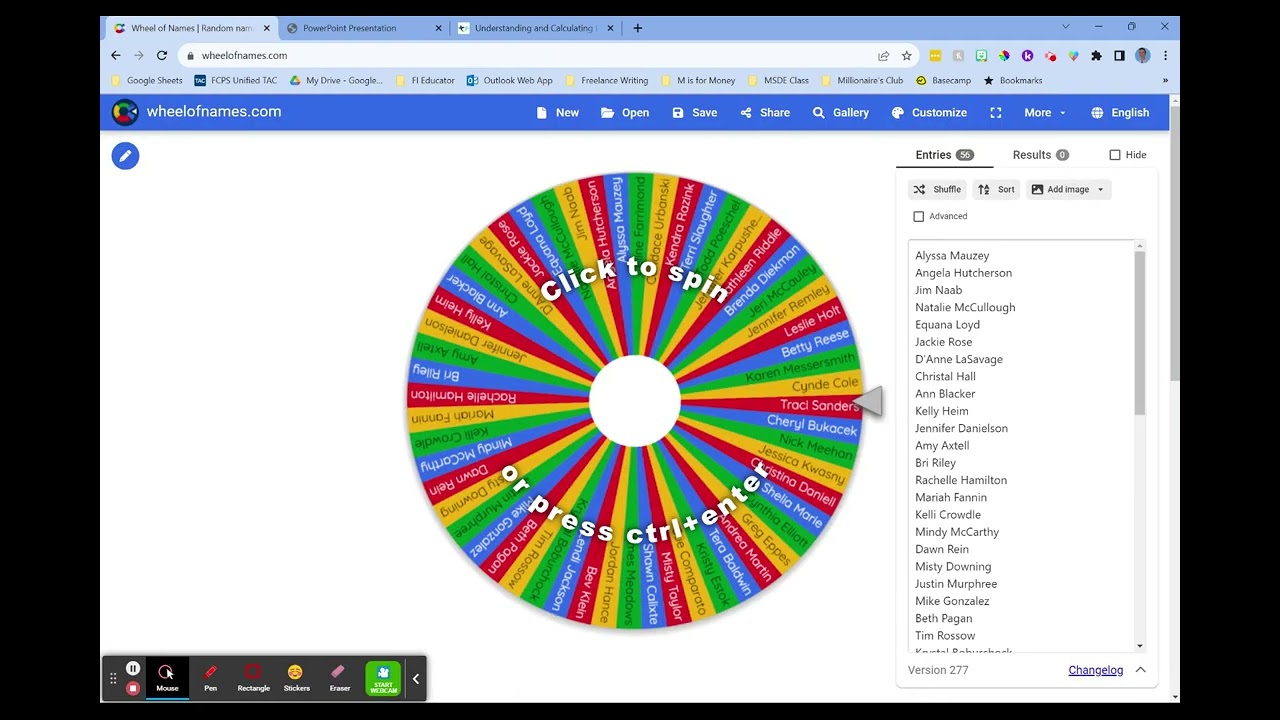The width and height of the screenshot is (1280, 720).
Task: Open the Outlook Web App bookmark
Action: point(509,80)
